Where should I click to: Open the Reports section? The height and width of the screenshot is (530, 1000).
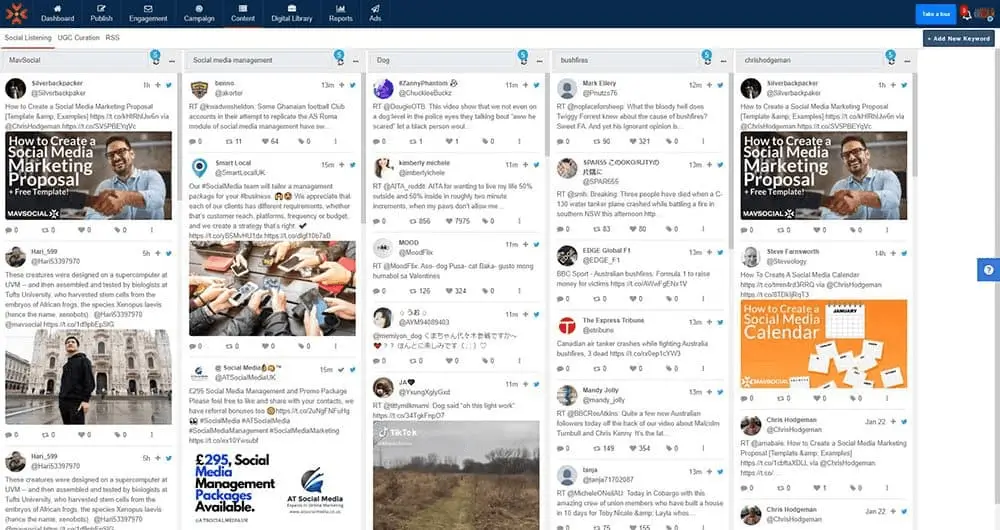point(341,13)
